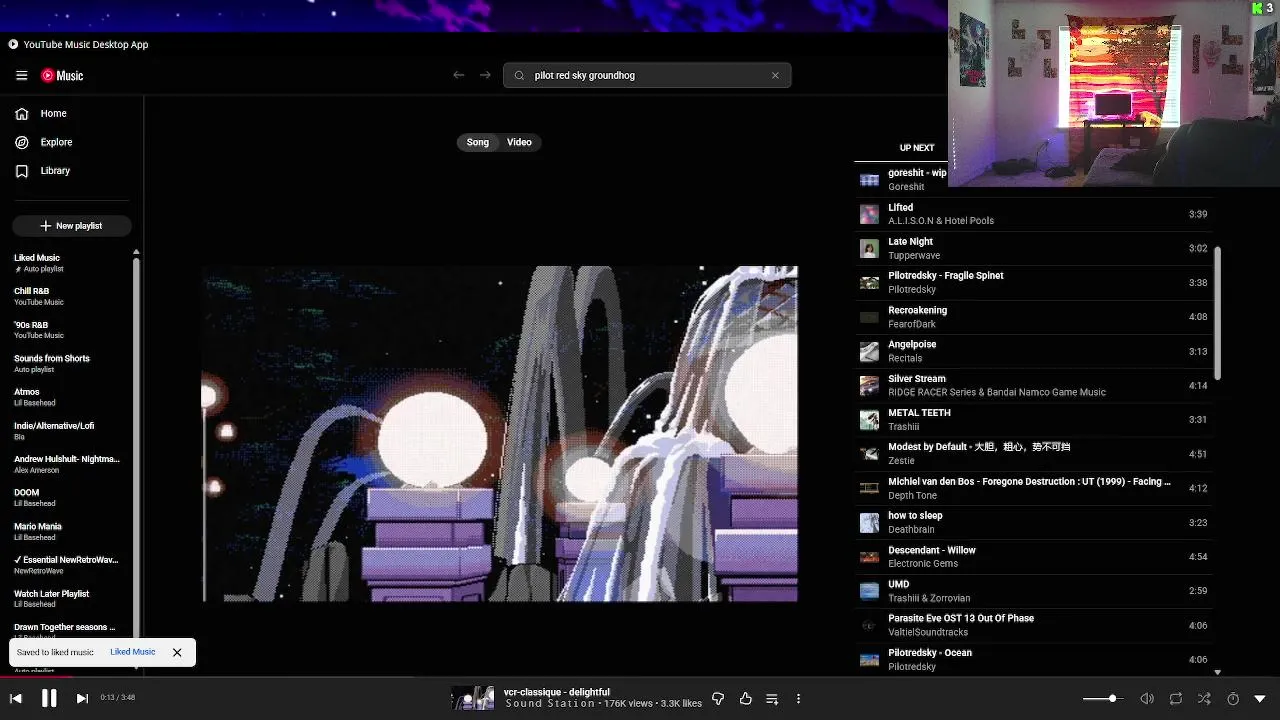The height and width of the screenshot is (720, 1280).
Task: Open more actions three-dot menu
Action: (798, 699)
